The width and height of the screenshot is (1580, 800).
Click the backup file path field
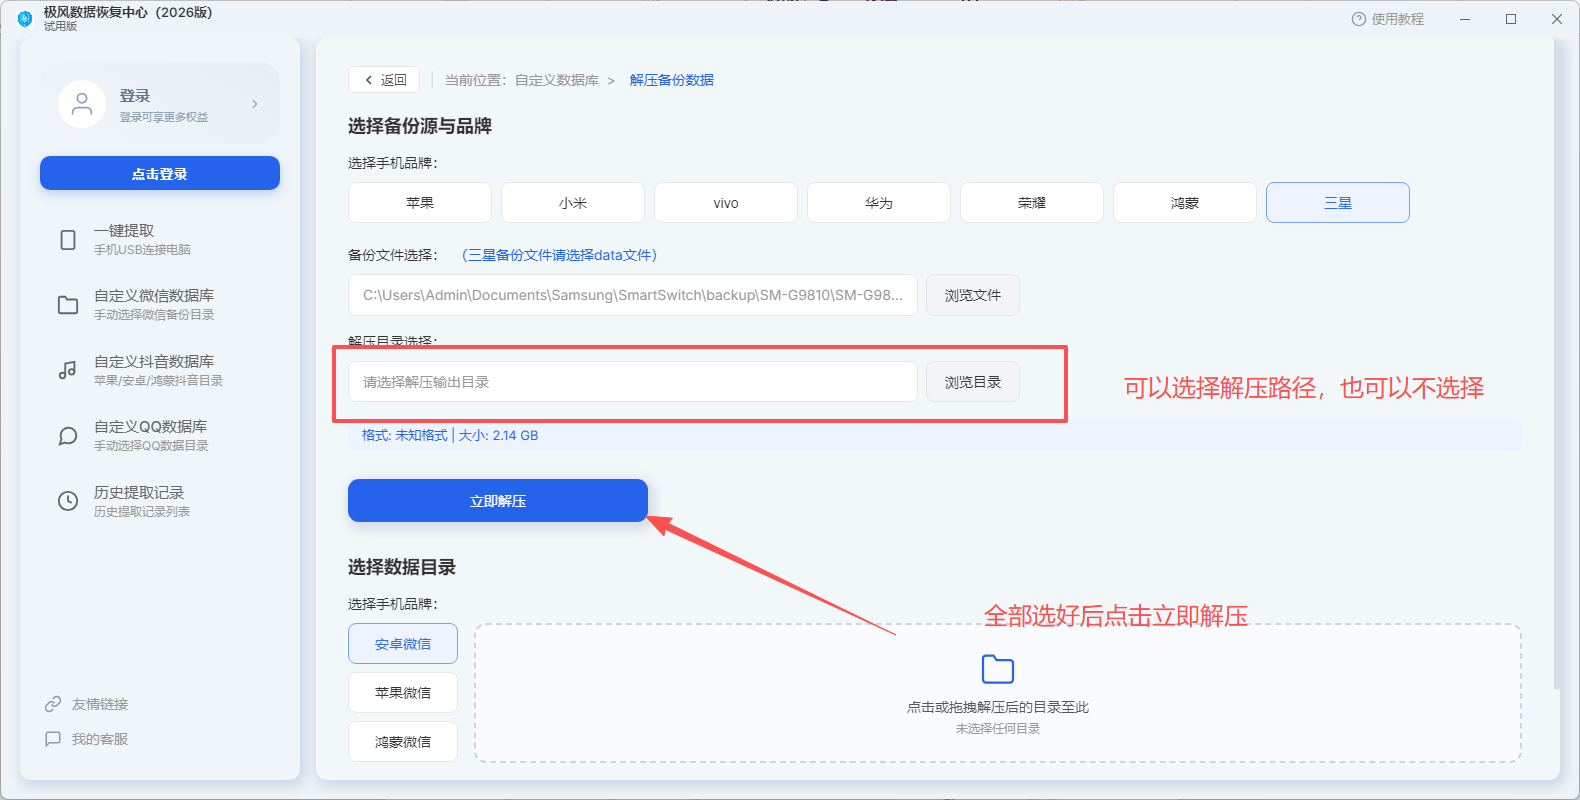633,295
